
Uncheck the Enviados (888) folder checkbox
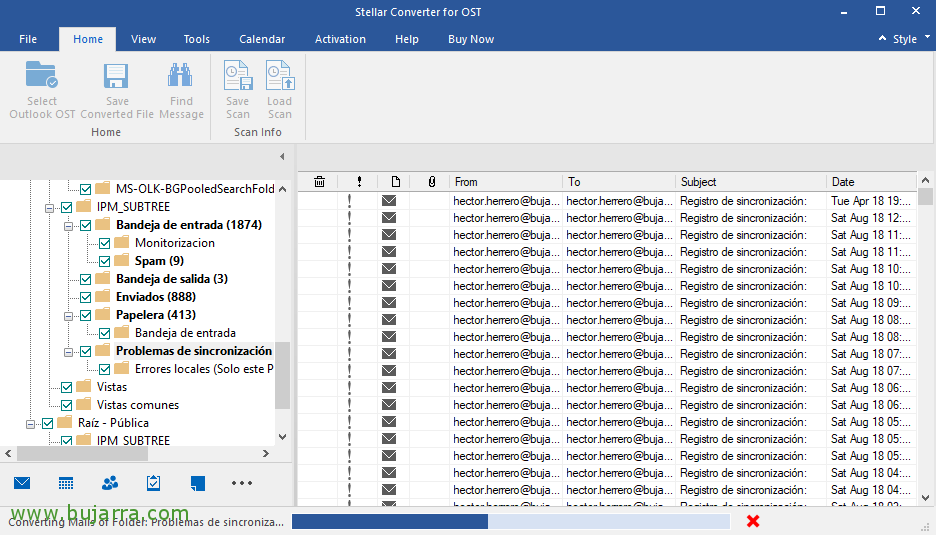pos(86,297)
